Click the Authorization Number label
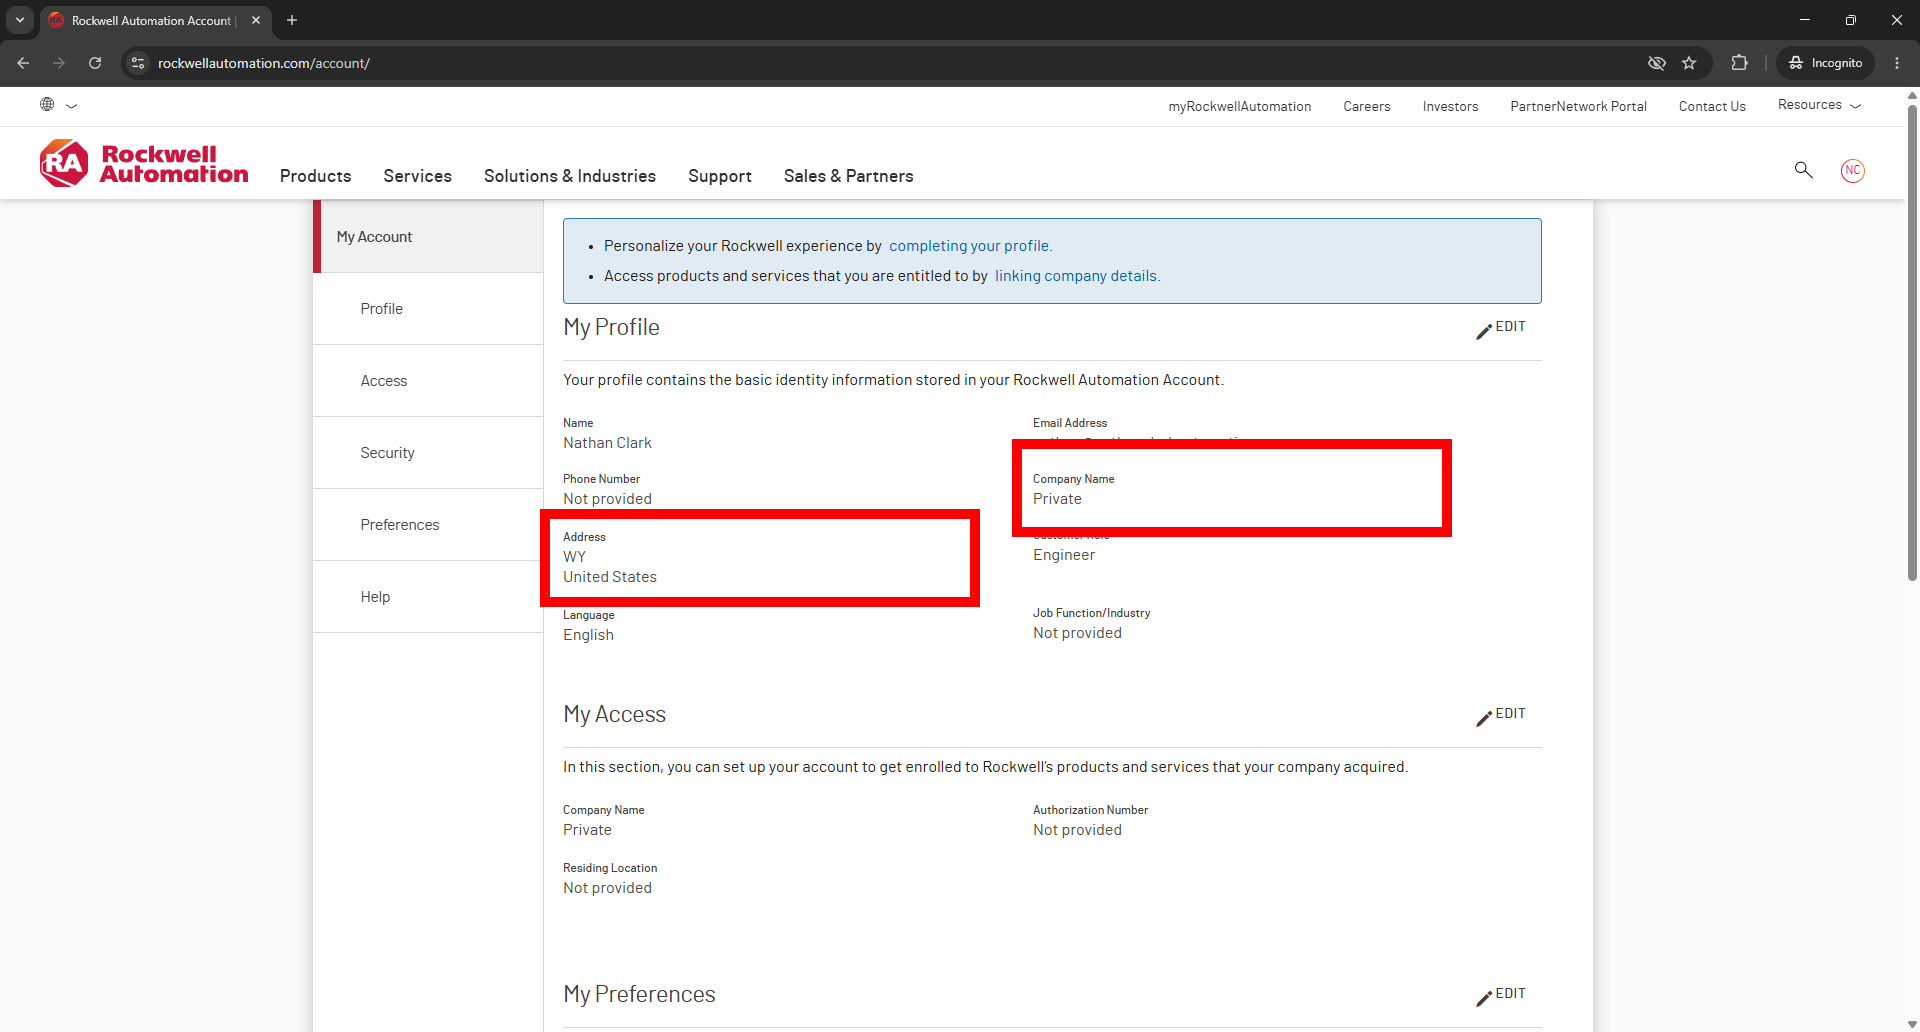 (1090, 810)
